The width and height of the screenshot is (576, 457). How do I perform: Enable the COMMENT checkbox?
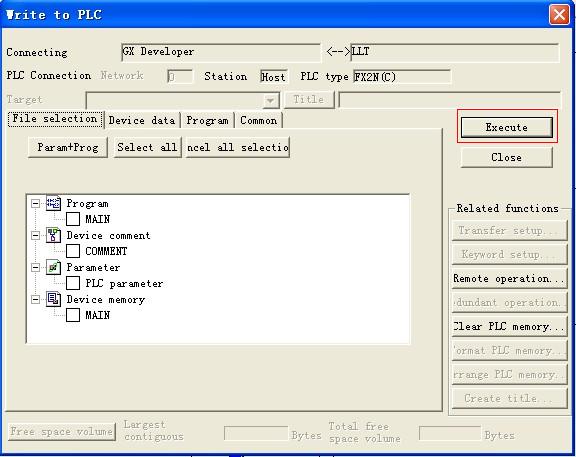tap(73, 251)
